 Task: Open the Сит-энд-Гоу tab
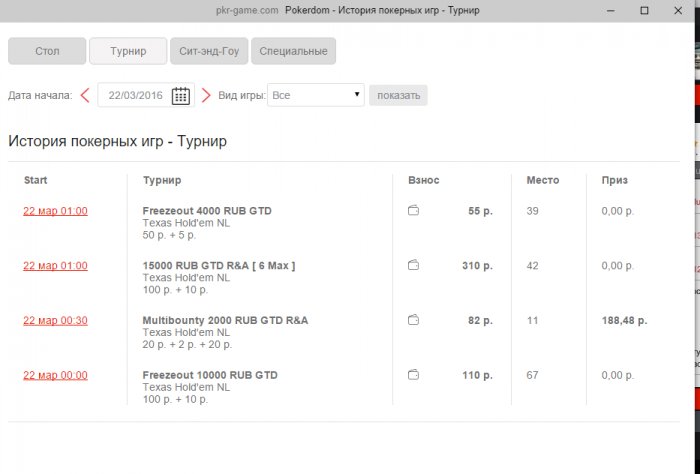point(209,51)
